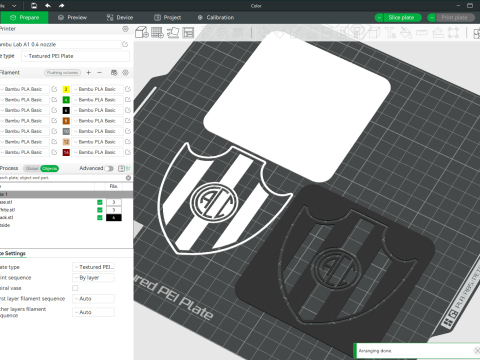Click the dark red filament 14 color swatch
480x360 pixels.
point(66,152)
